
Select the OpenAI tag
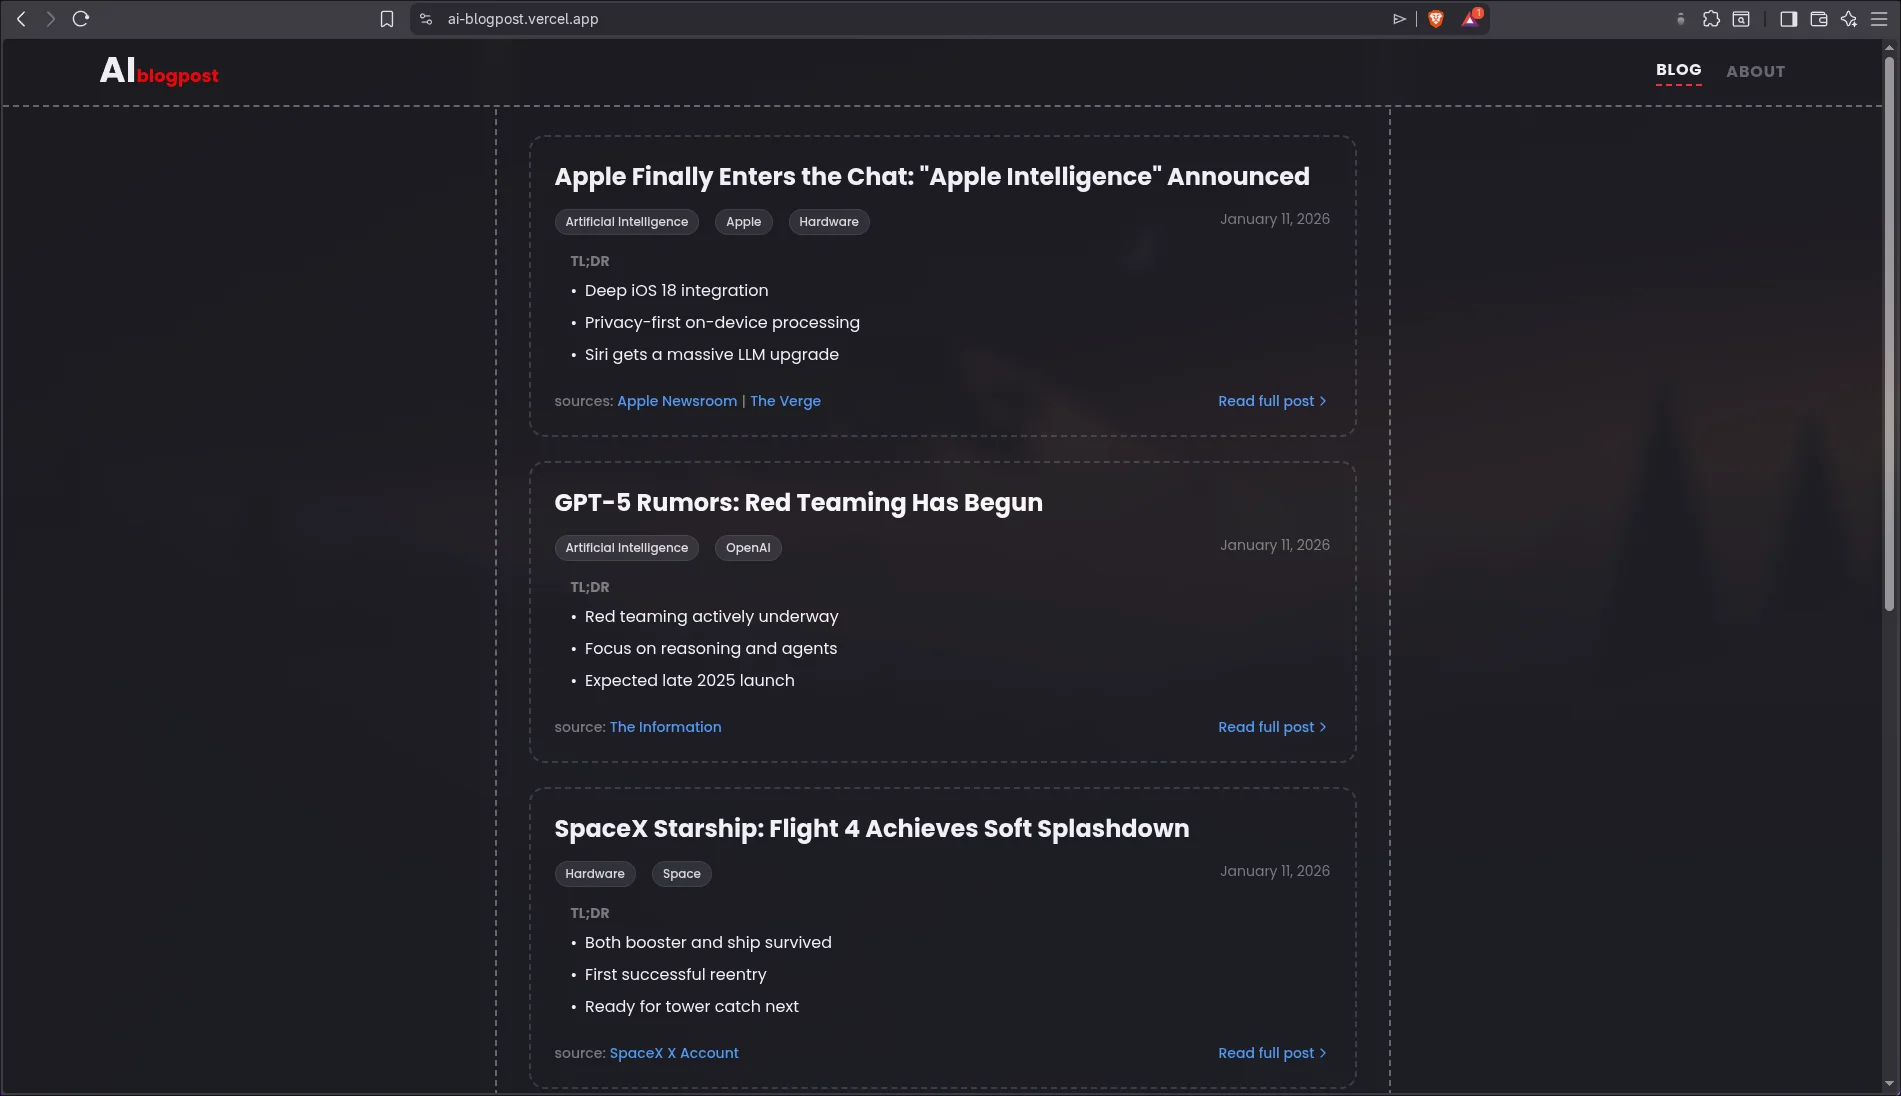pyautogui.click(x=748, y=548)
